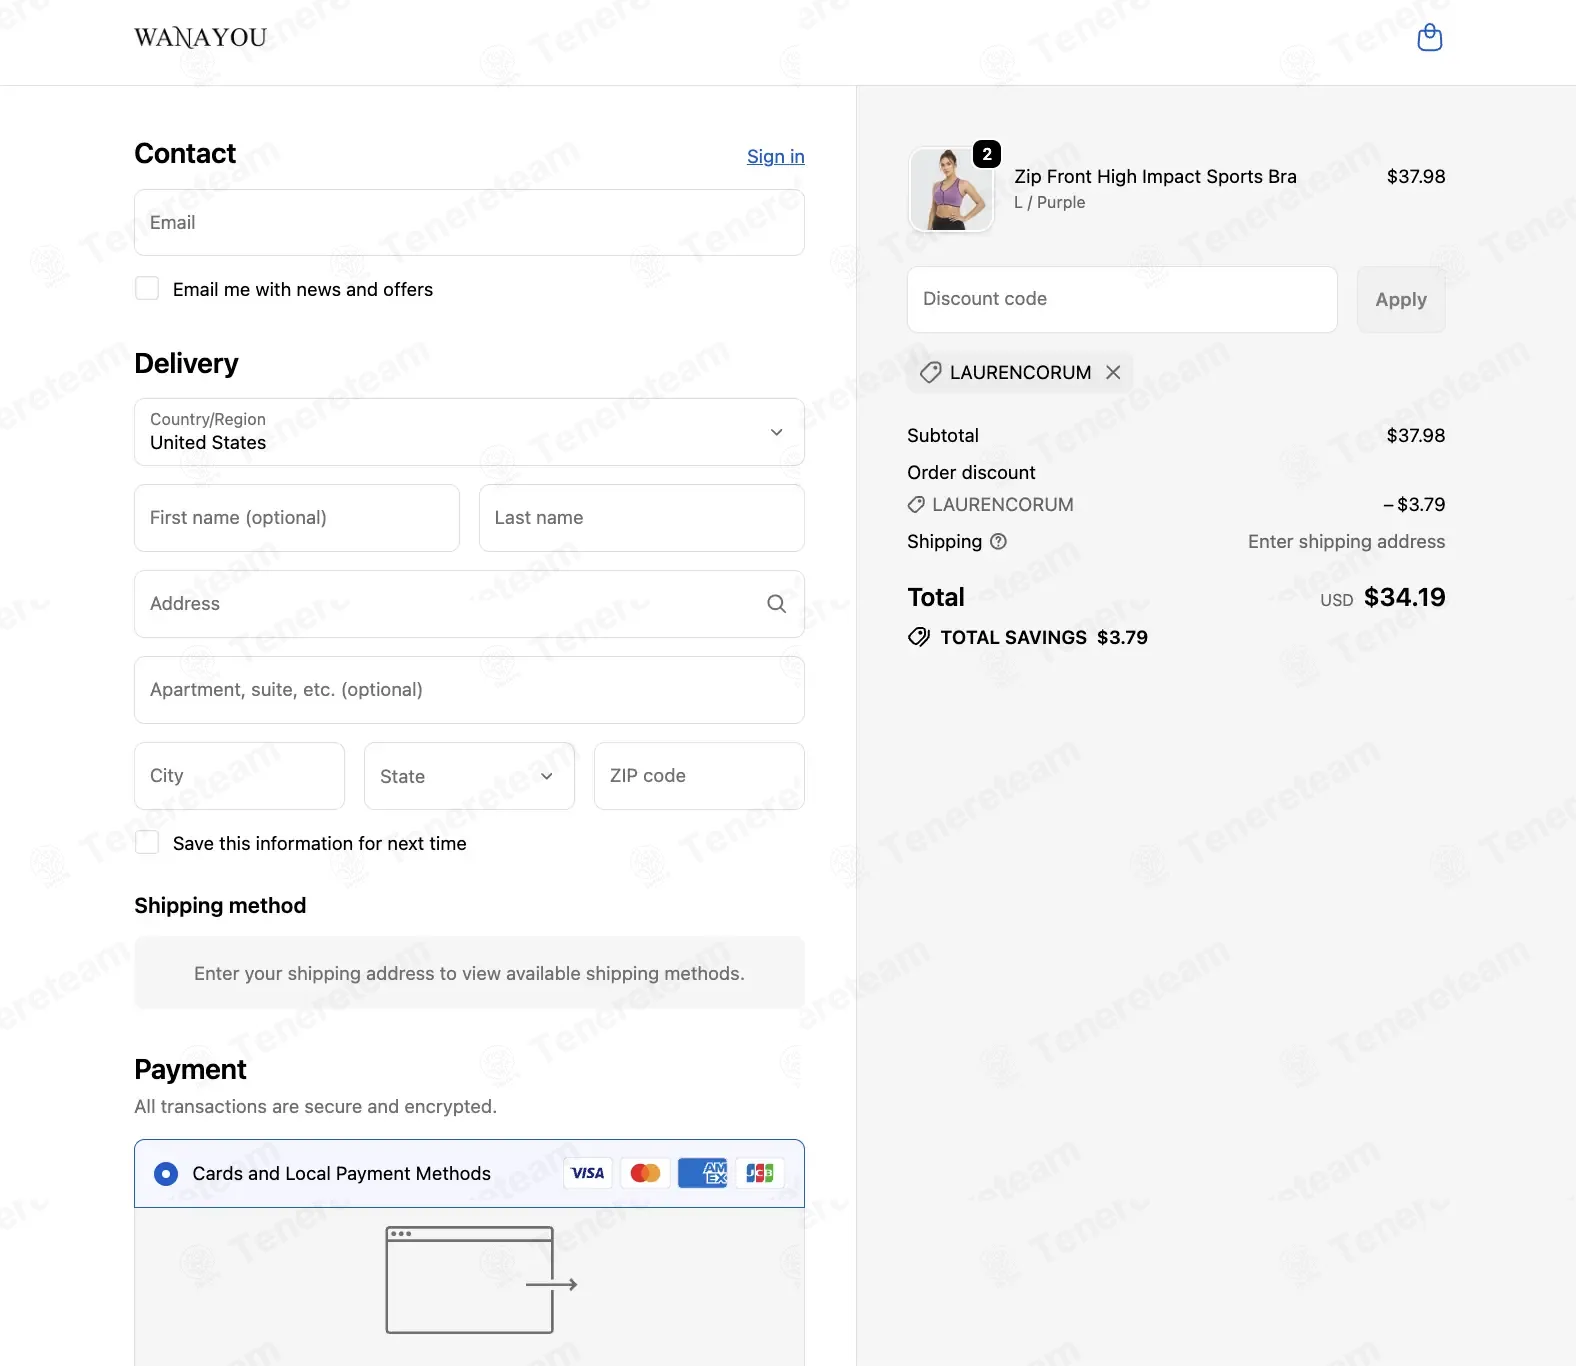This screenshot has height=1366, width=1576.
Task: Click the tag icon in LAURENCORUM chip
Action: [930, 372]
